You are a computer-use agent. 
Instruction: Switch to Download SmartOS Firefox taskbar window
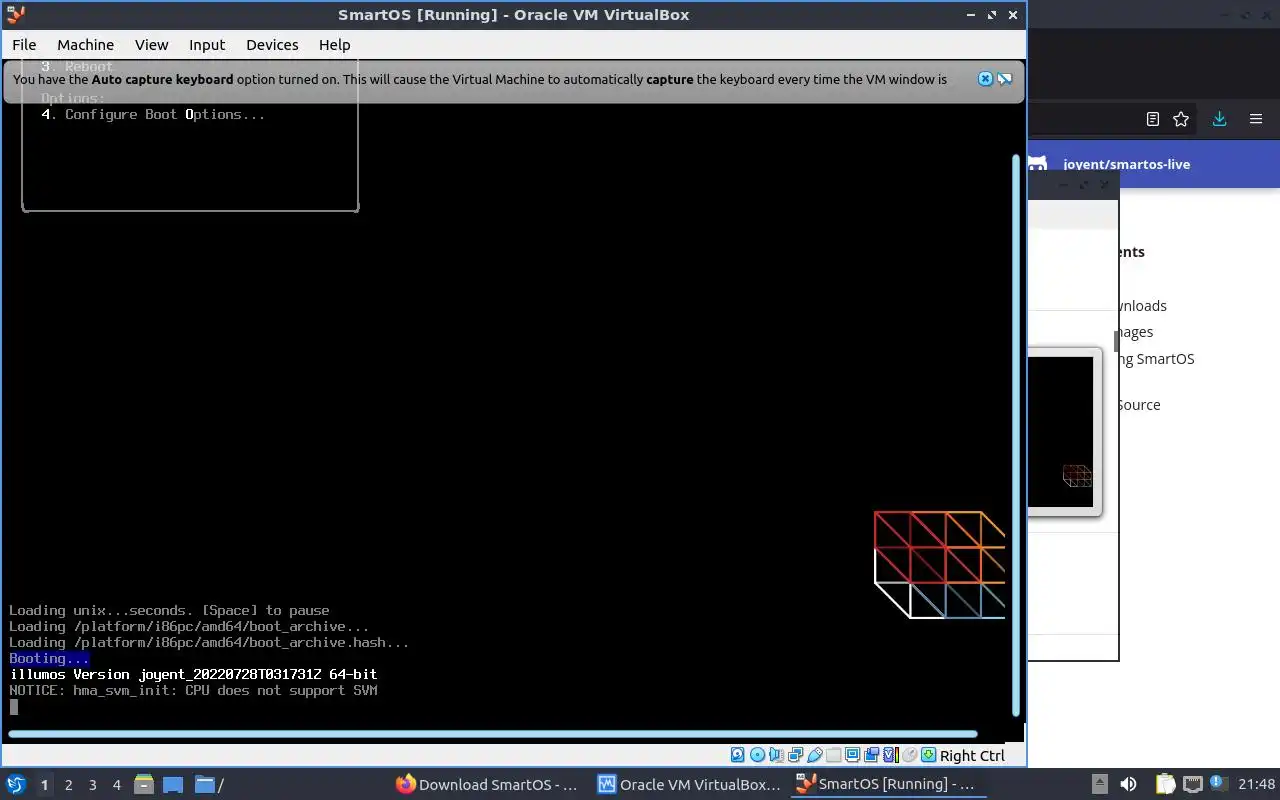click(x=487, y=784)
